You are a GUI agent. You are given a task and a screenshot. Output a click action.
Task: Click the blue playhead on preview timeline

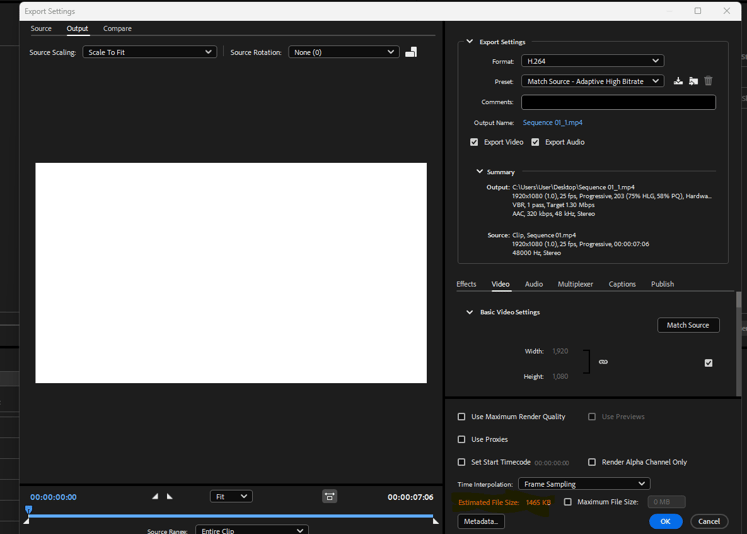[x=29, y=510]
